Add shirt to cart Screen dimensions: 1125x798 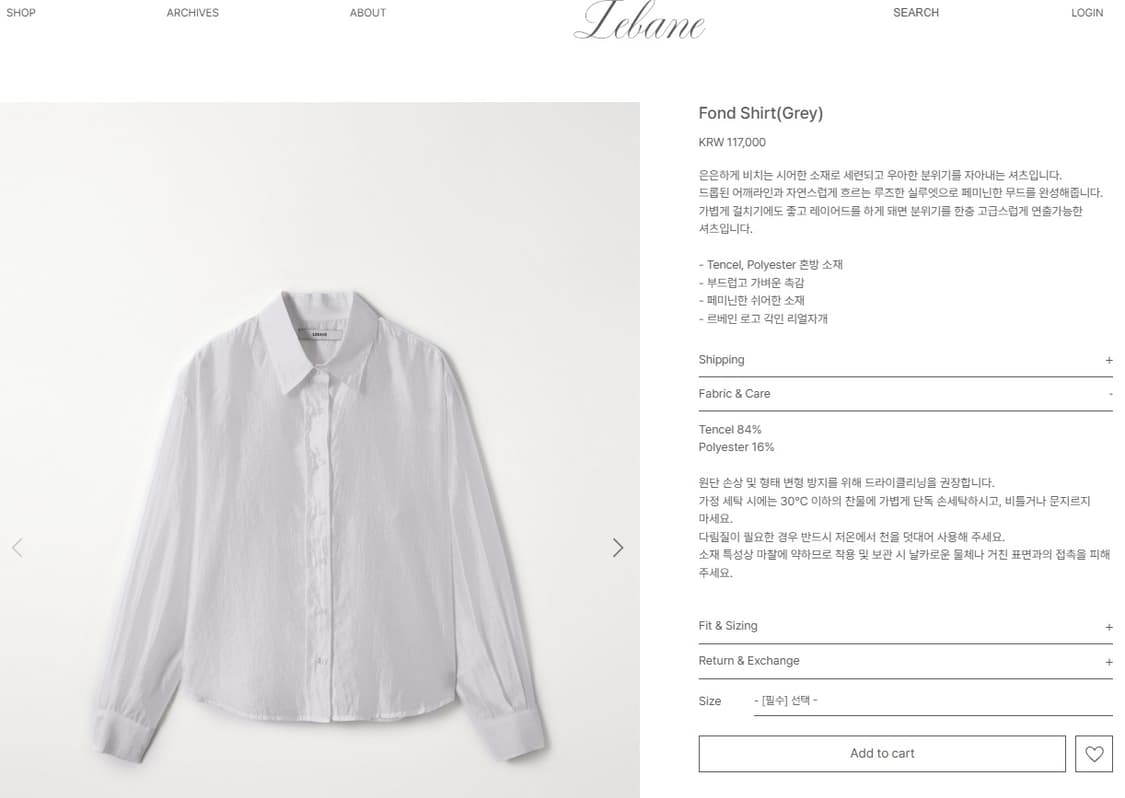tap(882, 754)
